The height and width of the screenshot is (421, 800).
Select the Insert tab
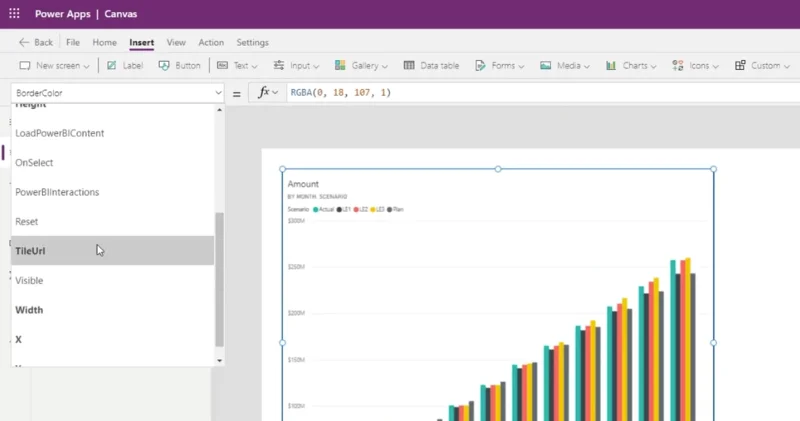tap(141, 42)
